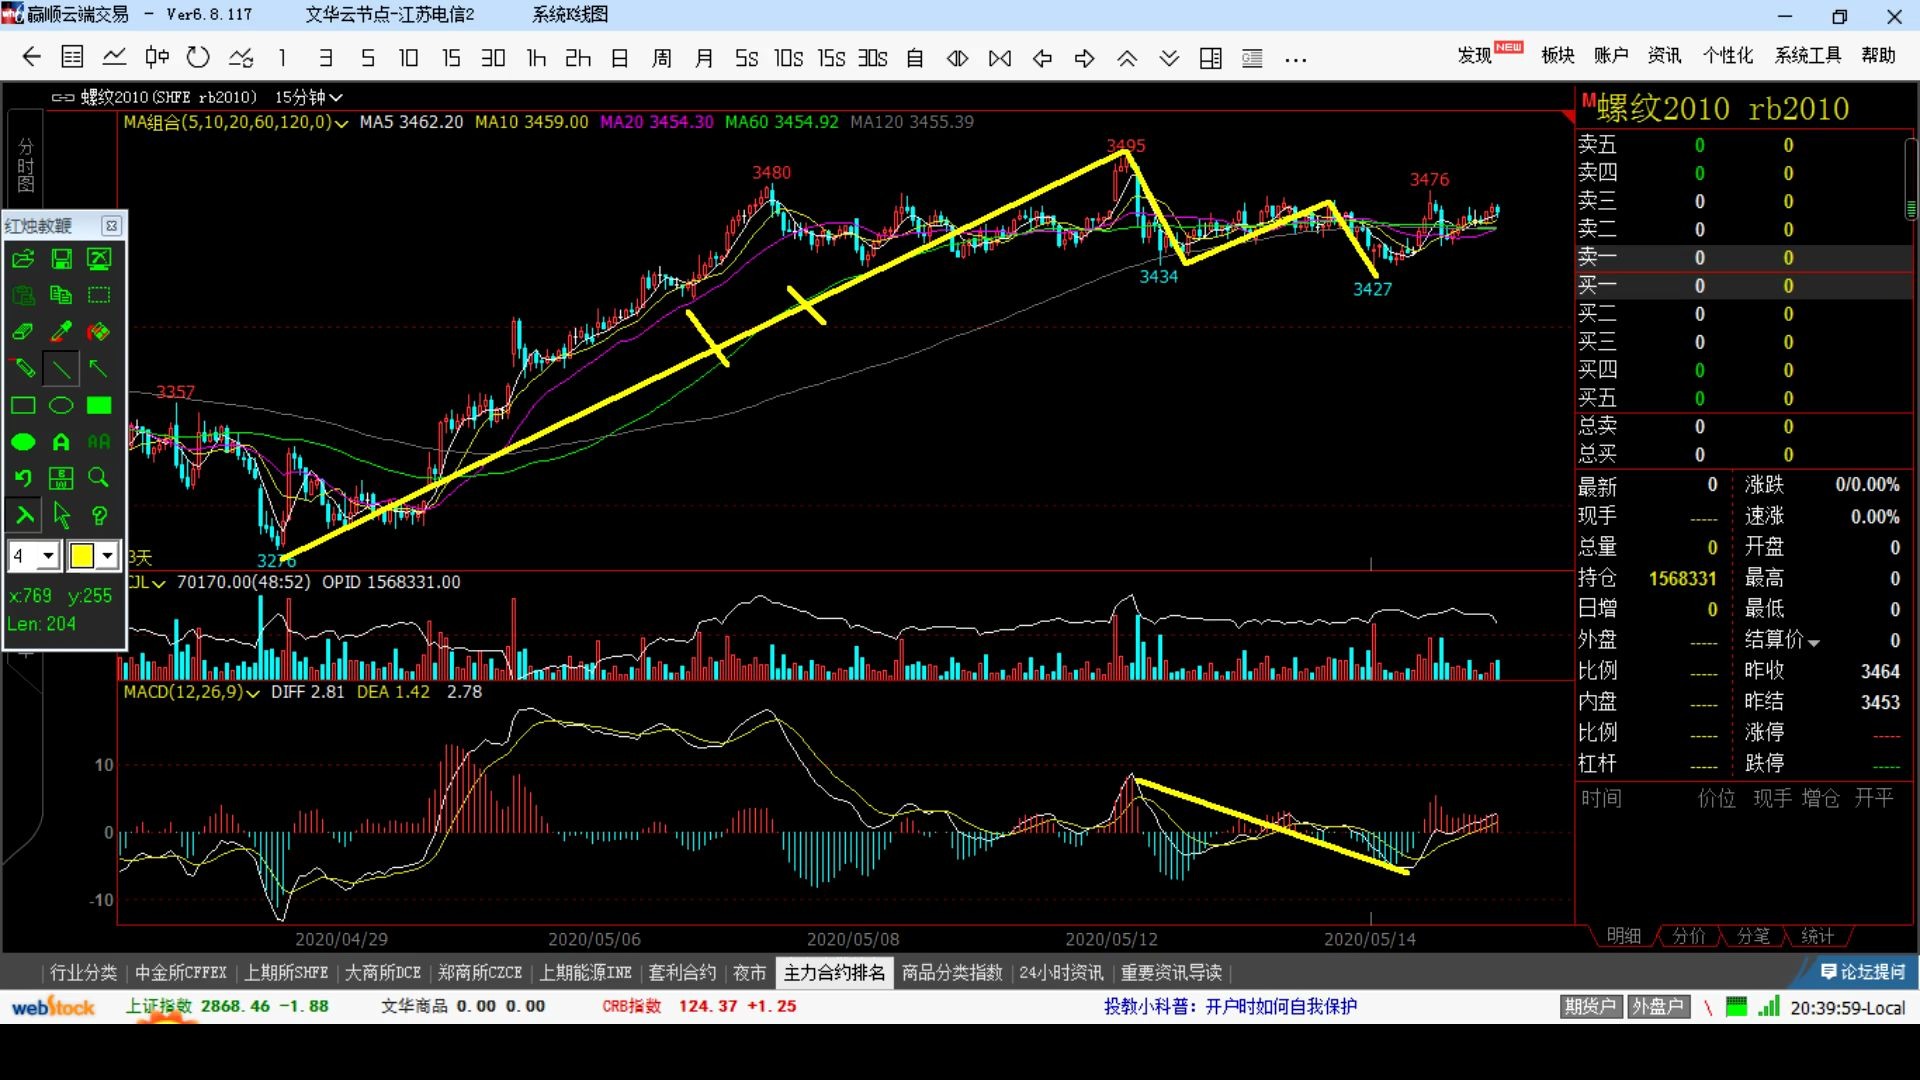The width and height of the screenshot is (1920, 1080).
Task: Switch to the 30-minute period button
Action: 493,58
